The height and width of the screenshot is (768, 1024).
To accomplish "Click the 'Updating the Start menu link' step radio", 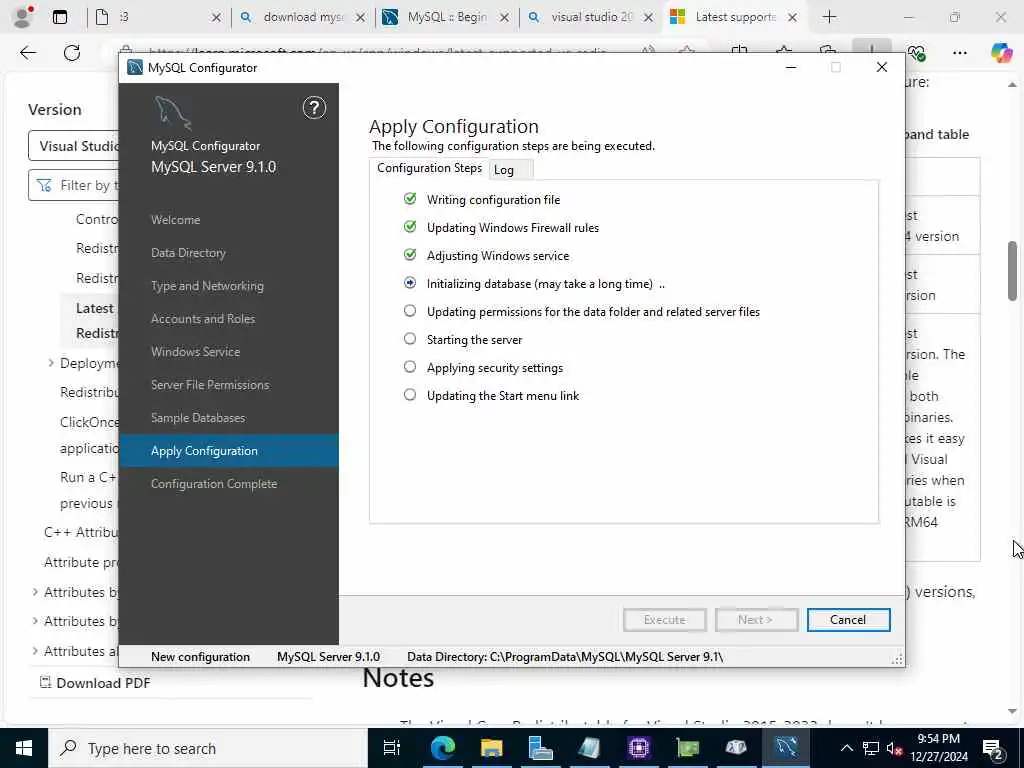I will click(410, 395).
